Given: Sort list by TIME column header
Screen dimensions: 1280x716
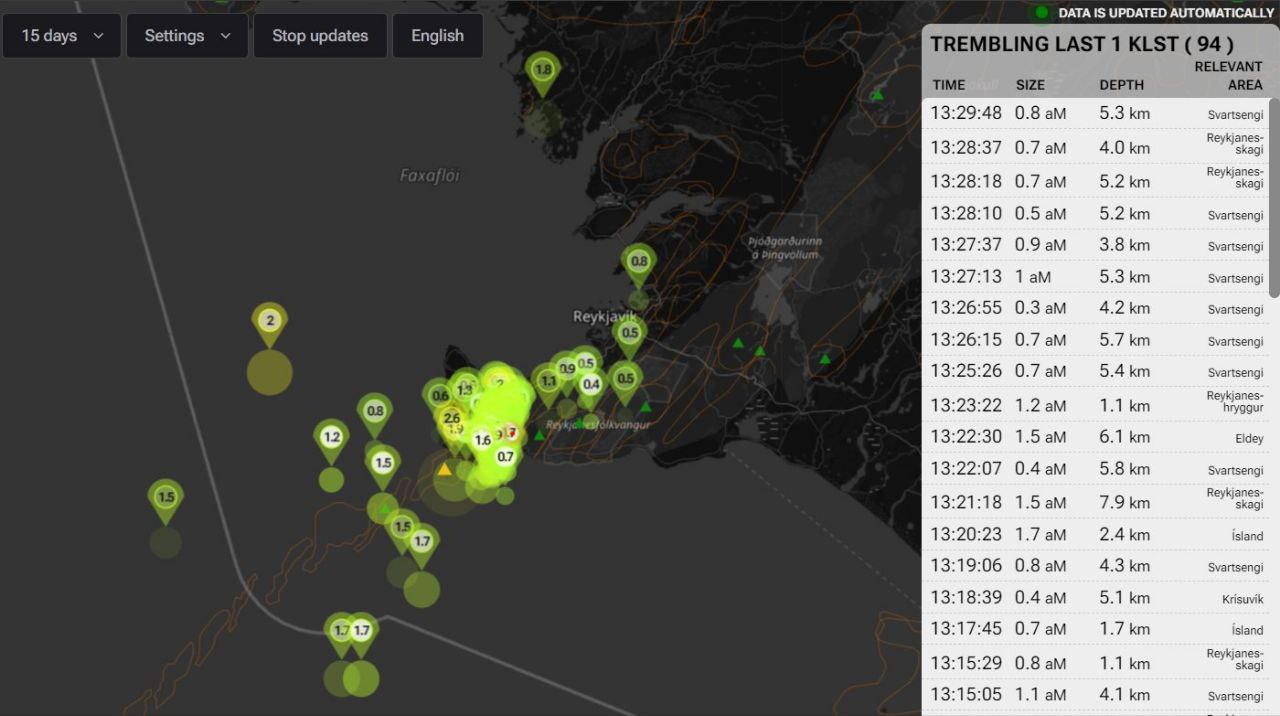Looking at the screenshot, I should tap(949, 85).
